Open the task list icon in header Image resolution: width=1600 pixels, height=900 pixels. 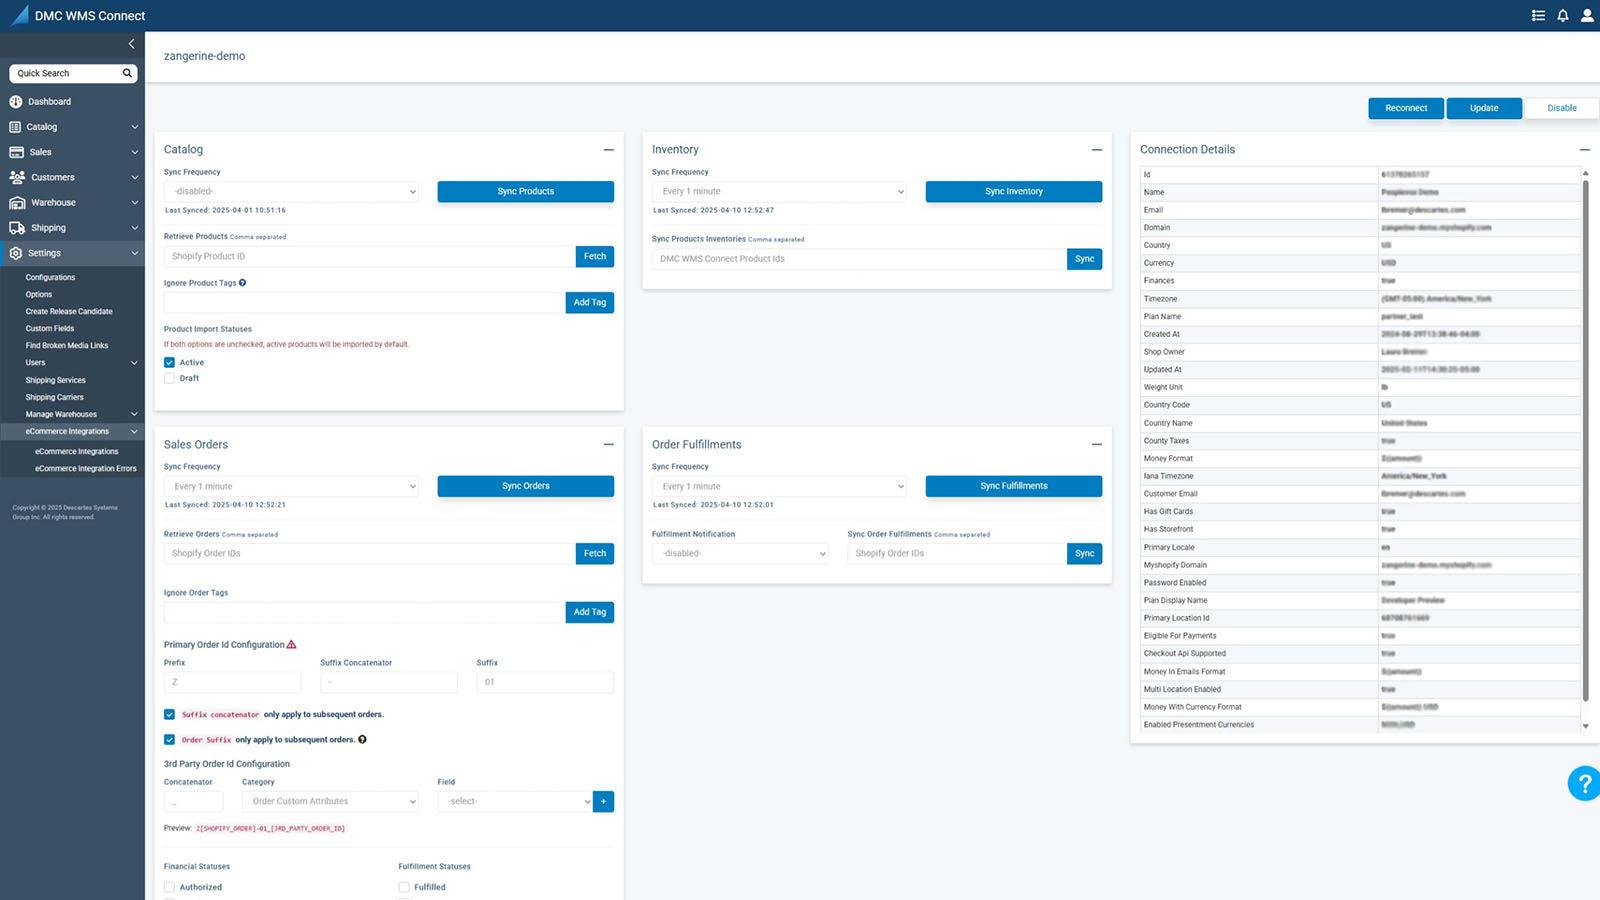click(1538, 16)
